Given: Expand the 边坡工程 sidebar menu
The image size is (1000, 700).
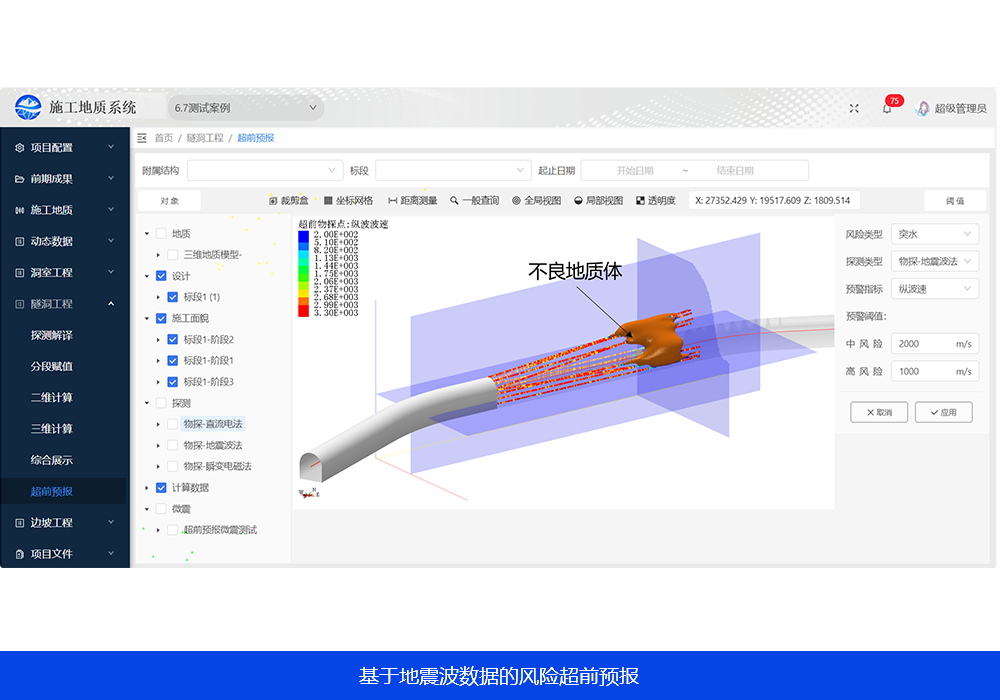Looking at the screenshot, I should pos(65,523).
